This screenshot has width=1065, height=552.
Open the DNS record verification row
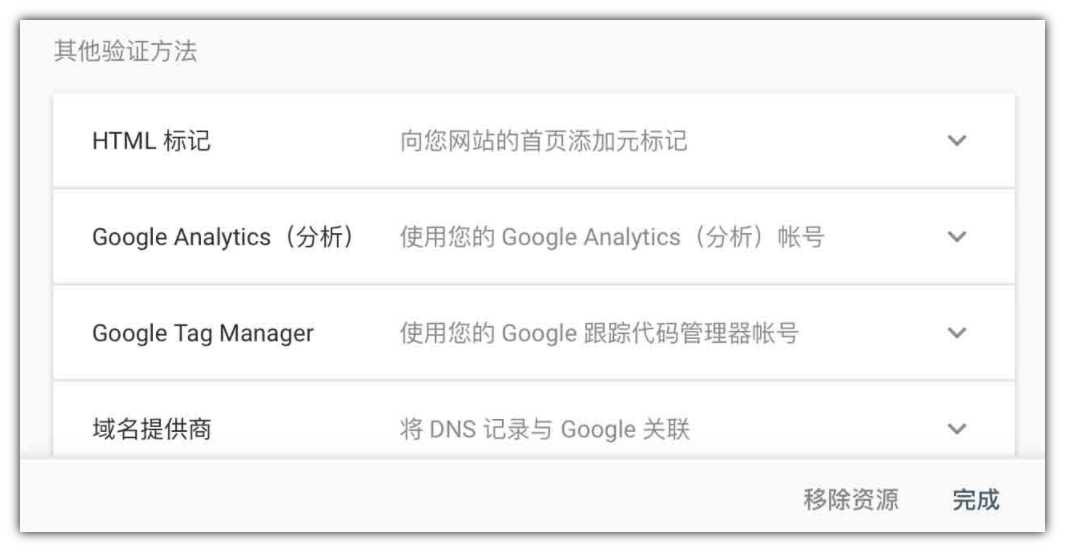534,421
